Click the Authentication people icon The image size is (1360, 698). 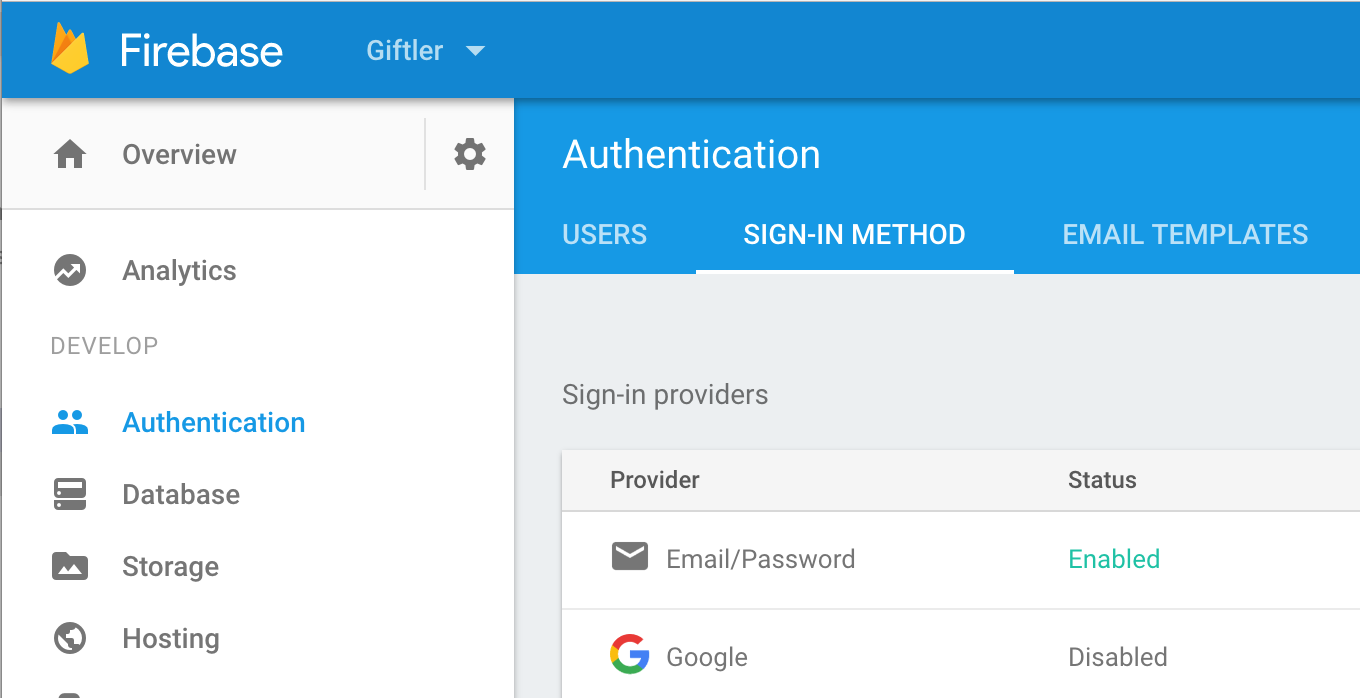click(70, 422)
